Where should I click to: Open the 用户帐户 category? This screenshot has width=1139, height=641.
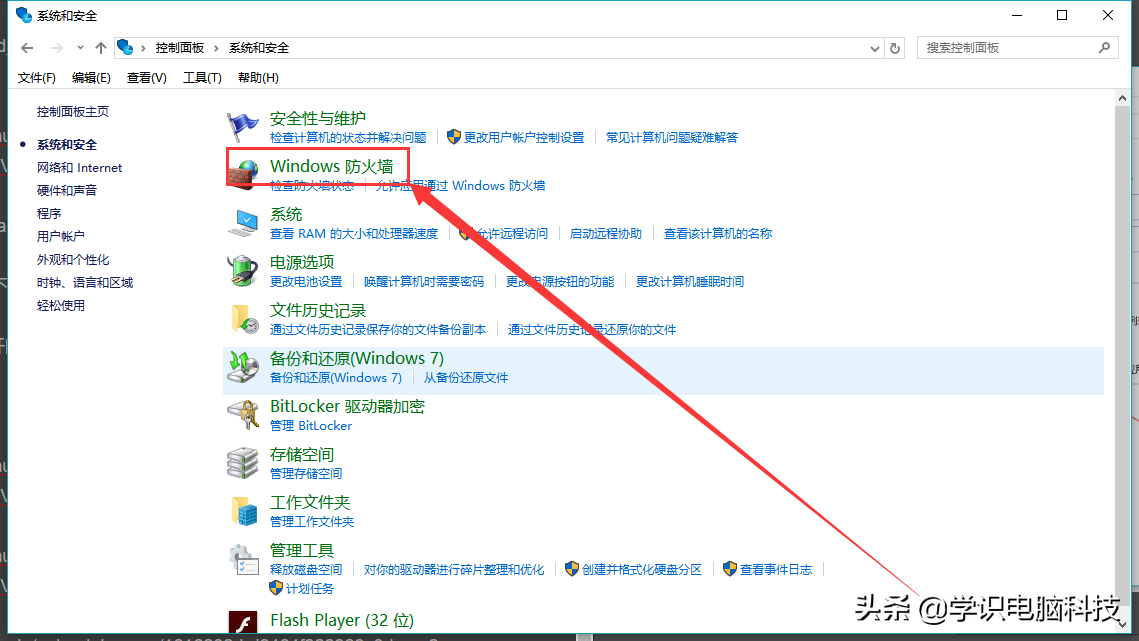click(x=60, y=236)
